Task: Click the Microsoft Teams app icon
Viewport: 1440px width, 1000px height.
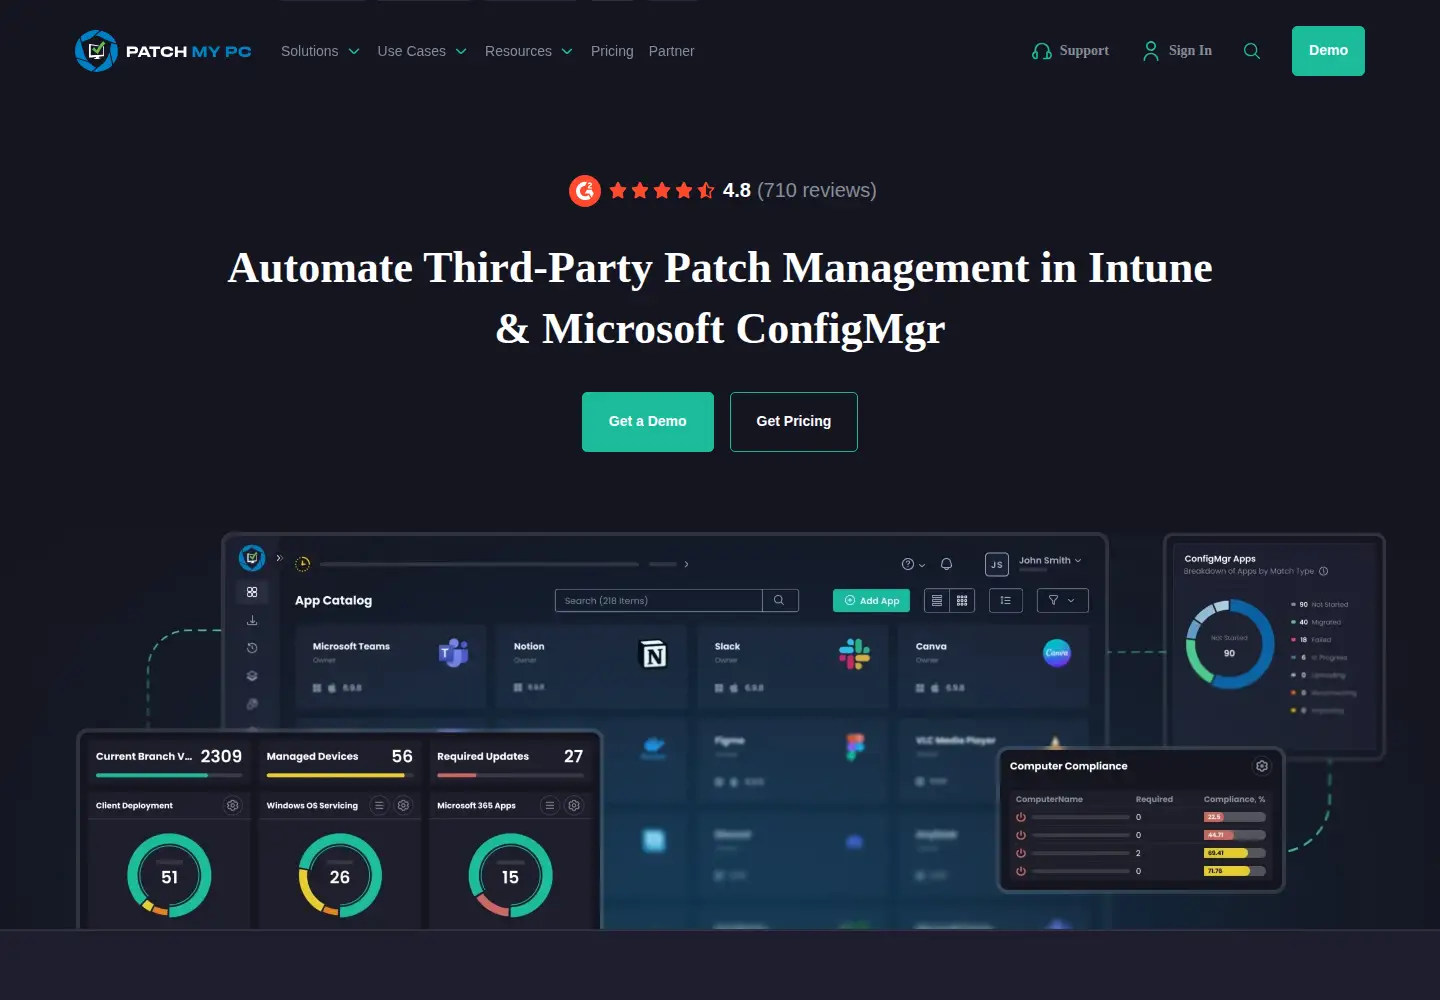Action: point(454,653)
